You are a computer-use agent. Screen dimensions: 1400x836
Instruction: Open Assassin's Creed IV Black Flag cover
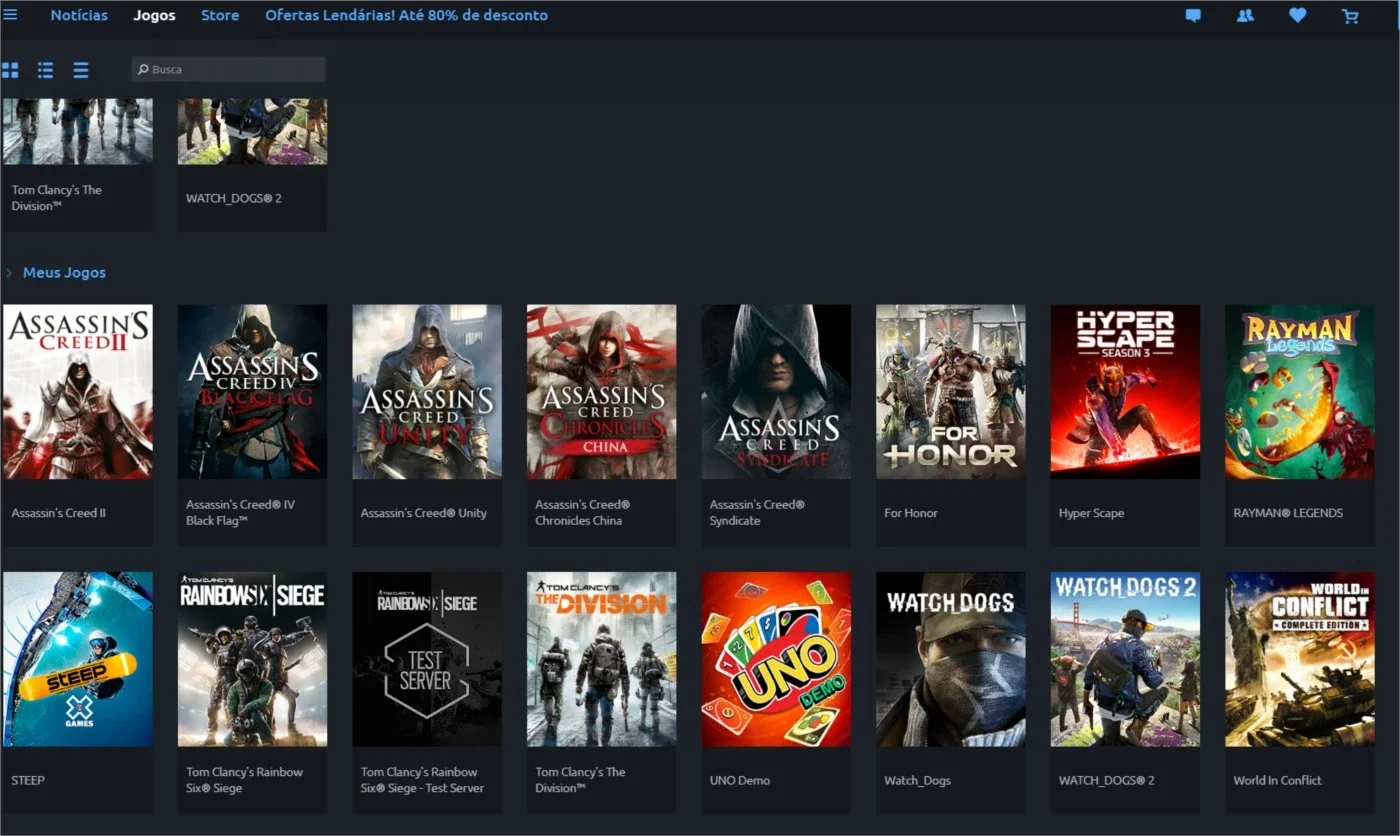pyautogui.click(x=252, y=392)
